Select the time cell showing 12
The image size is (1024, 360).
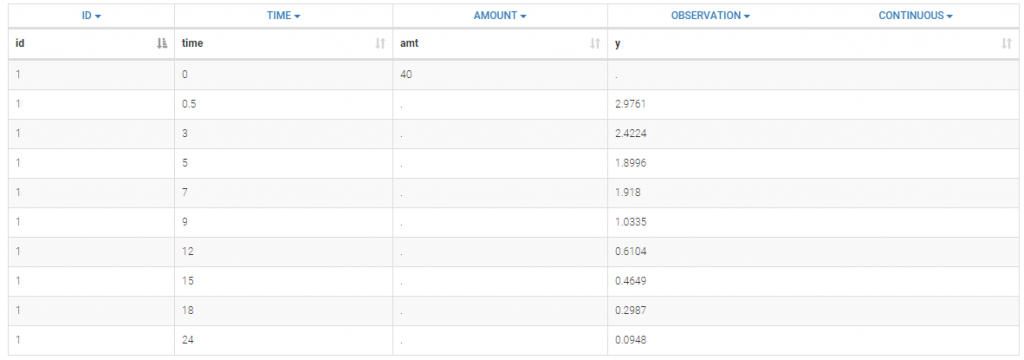tap(283, 252)
